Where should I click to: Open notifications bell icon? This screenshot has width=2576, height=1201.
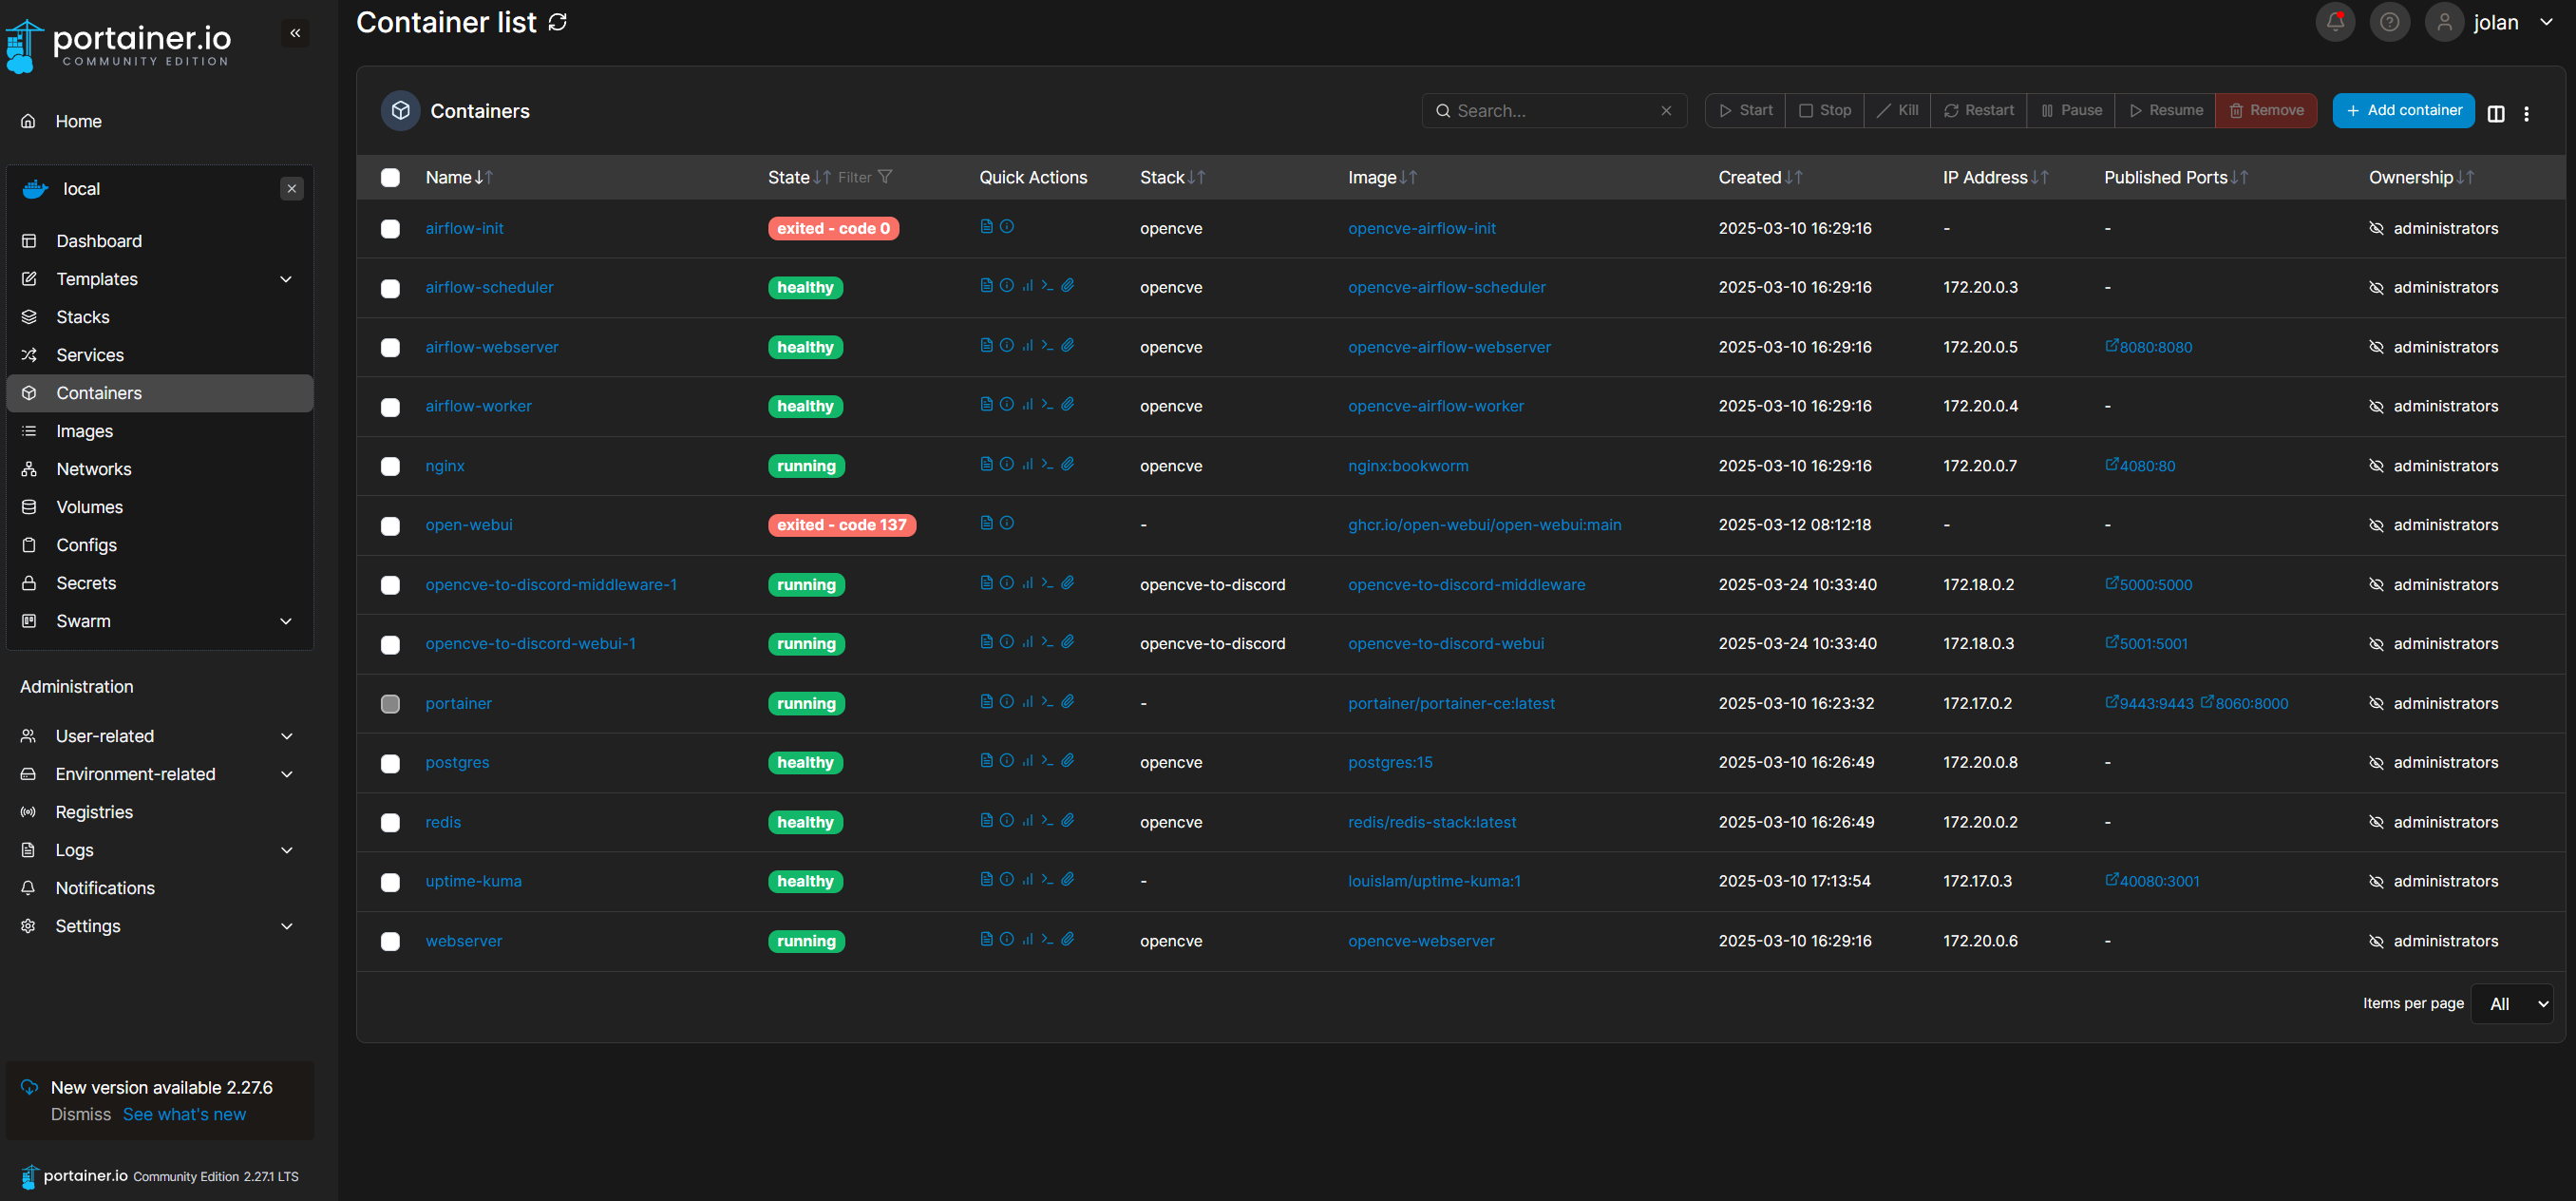2335,21
